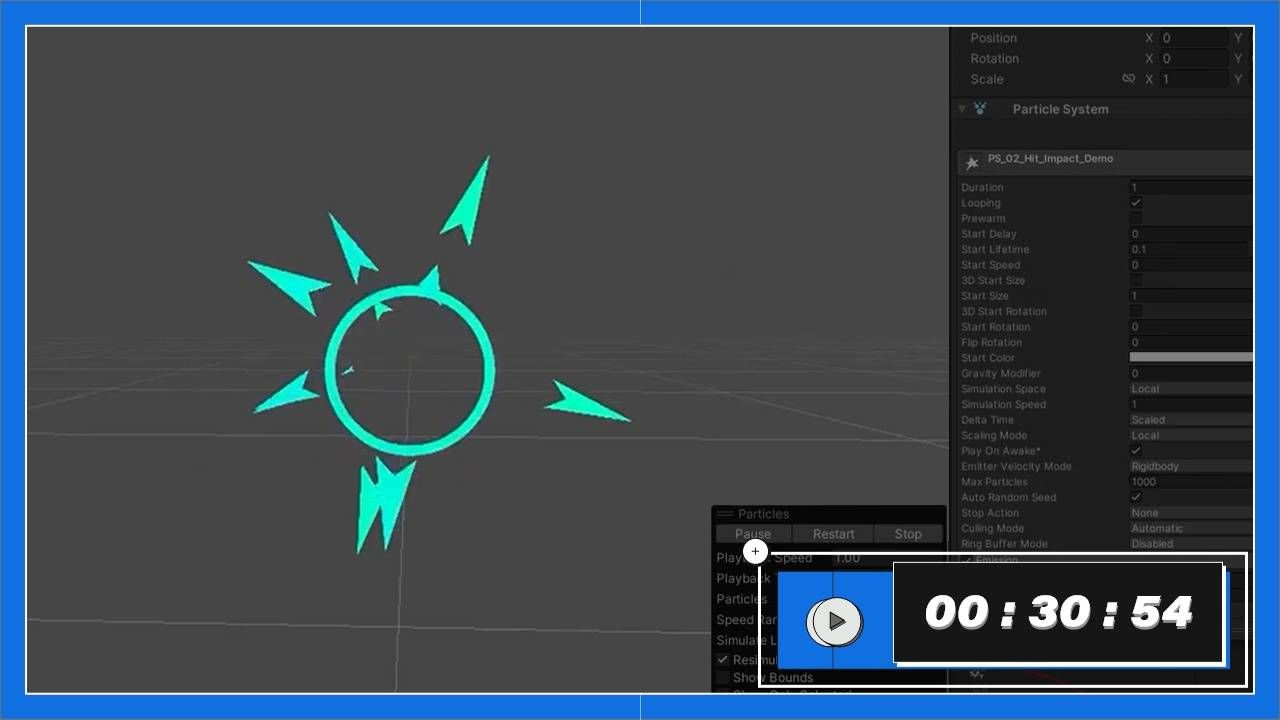Stop the particle simulation

tap(908, 534)
